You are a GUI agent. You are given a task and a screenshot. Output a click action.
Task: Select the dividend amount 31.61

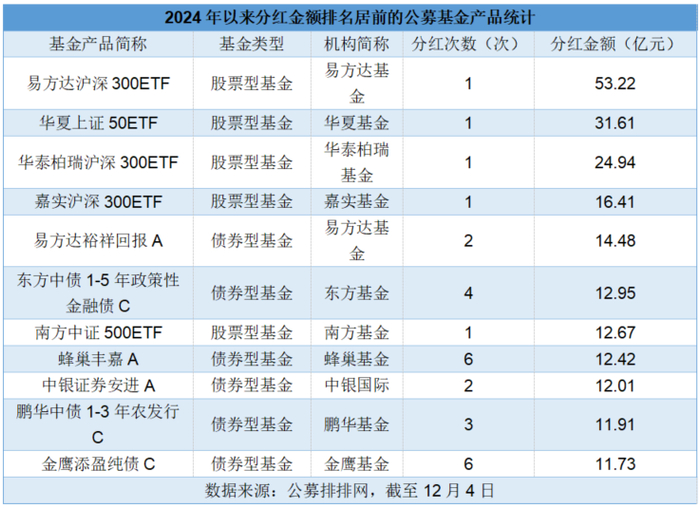tap(615, 123)
